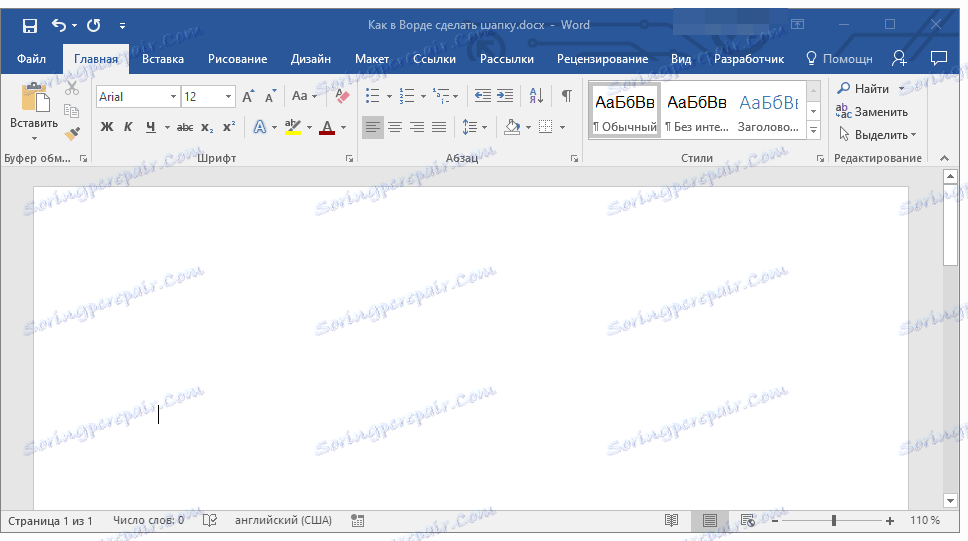Open the font color dropdown arrow
Image resolution: width=968 pixels, height=541 pixels.
pos(343,128)
